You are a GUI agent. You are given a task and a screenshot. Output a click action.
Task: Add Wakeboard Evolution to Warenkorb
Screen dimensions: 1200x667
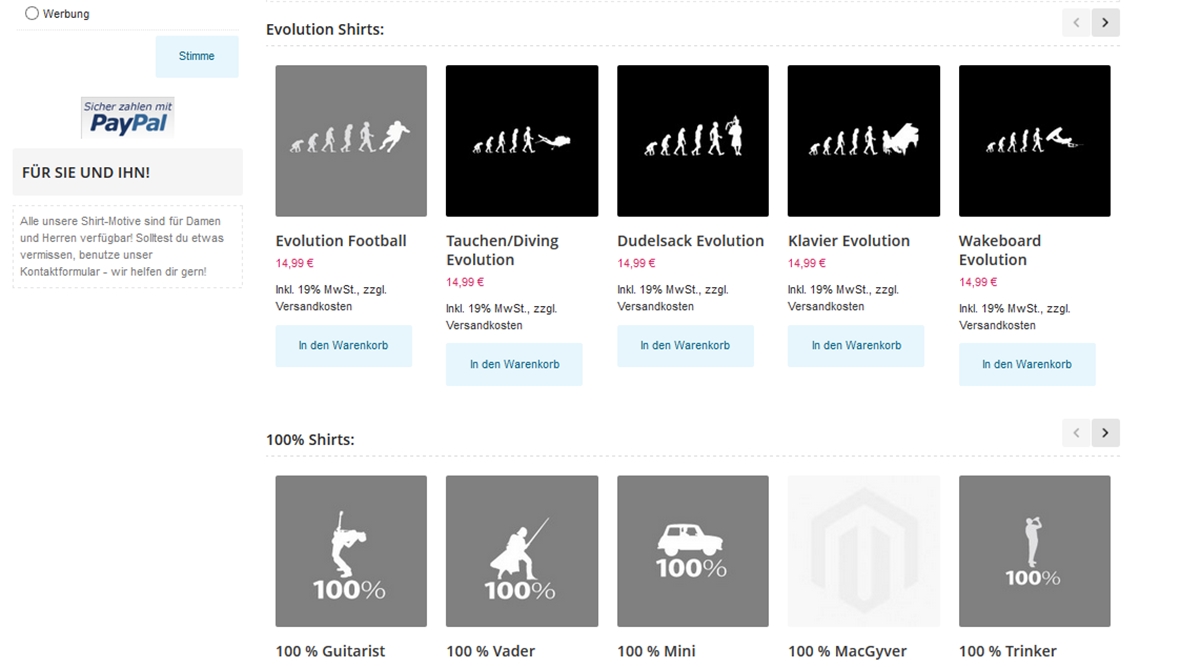pyautogui.click(x=1027, y=365)
